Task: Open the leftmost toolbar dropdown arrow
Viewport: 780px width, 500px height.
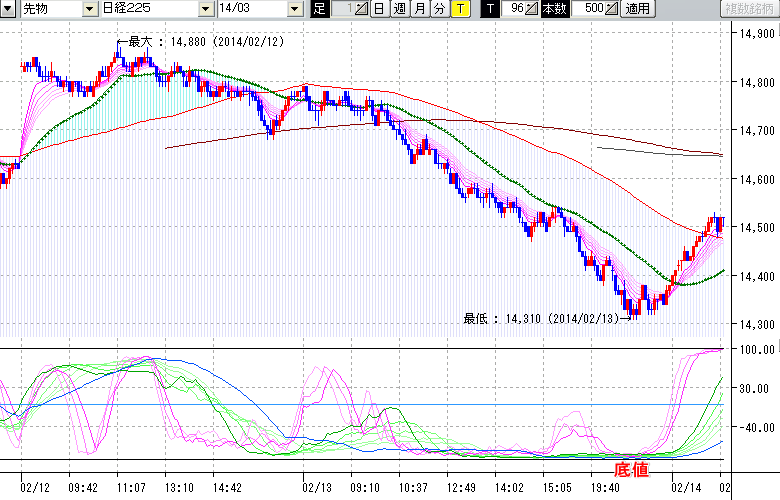Action: (x=8, y=9)
